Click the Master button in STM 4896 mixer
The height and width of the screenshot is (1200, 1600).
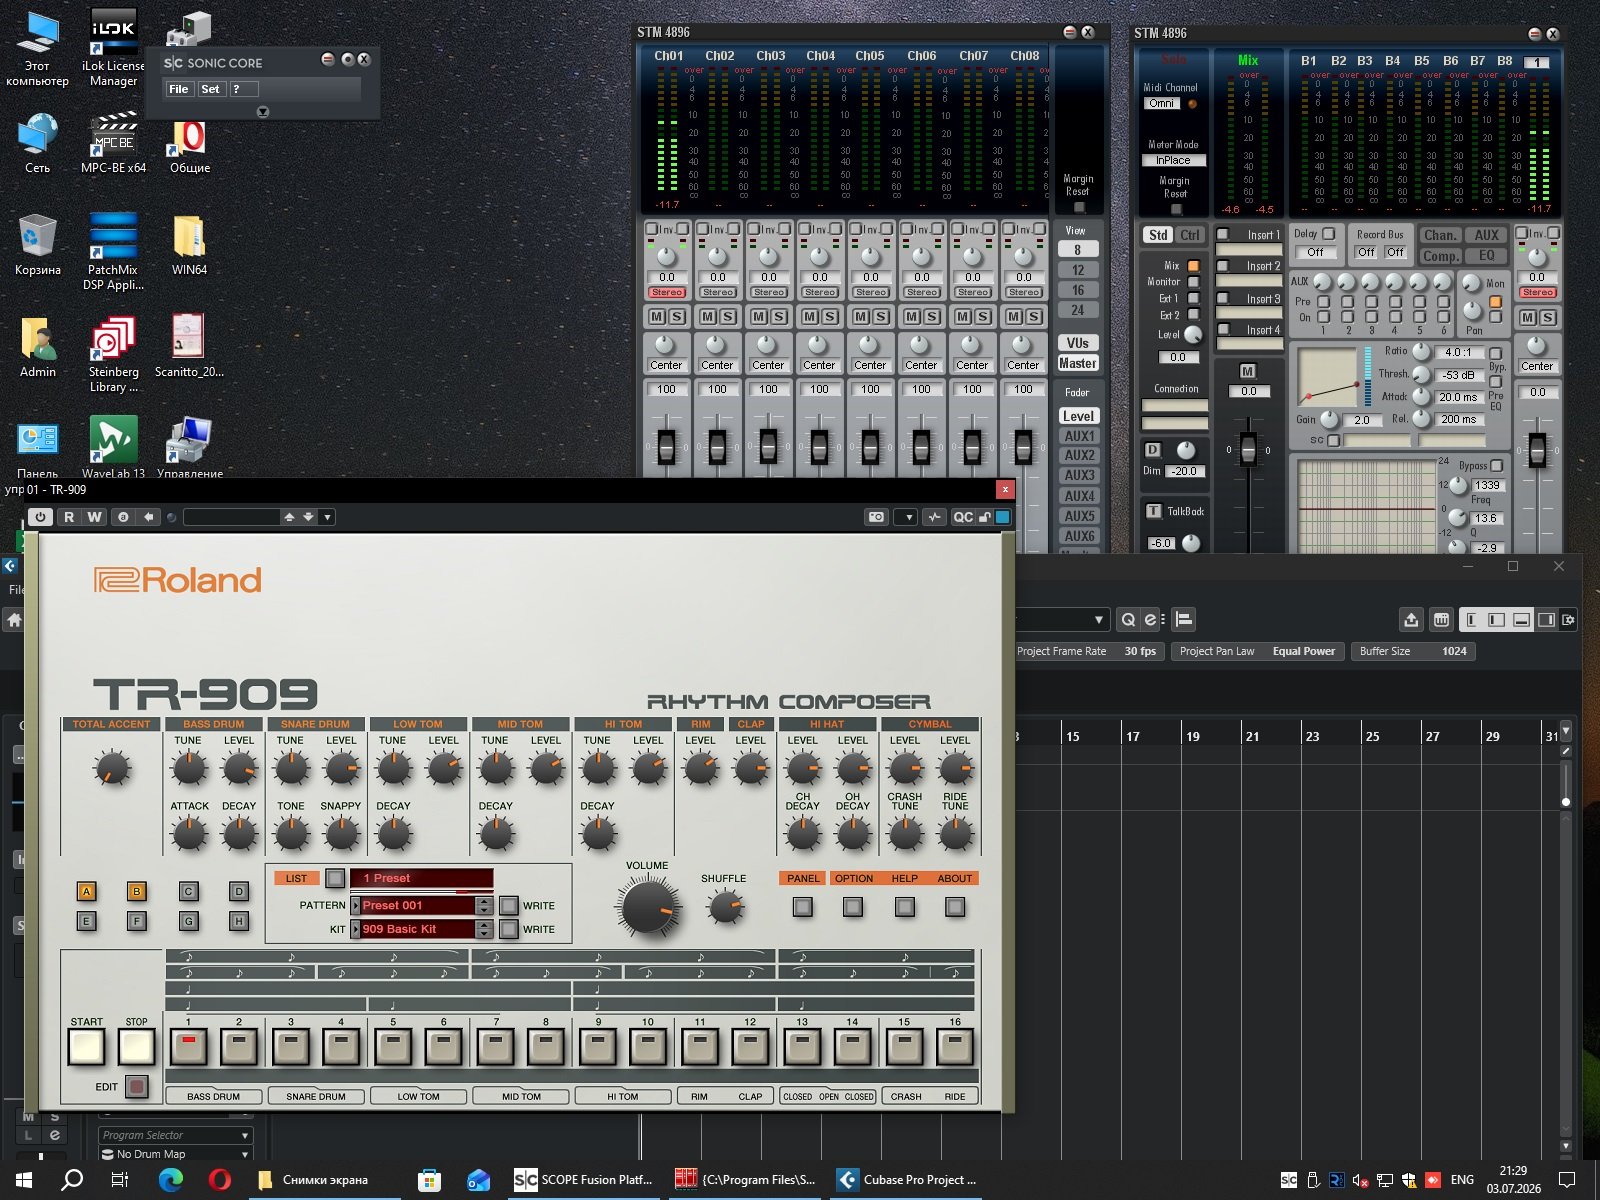tap(1078, 363)
